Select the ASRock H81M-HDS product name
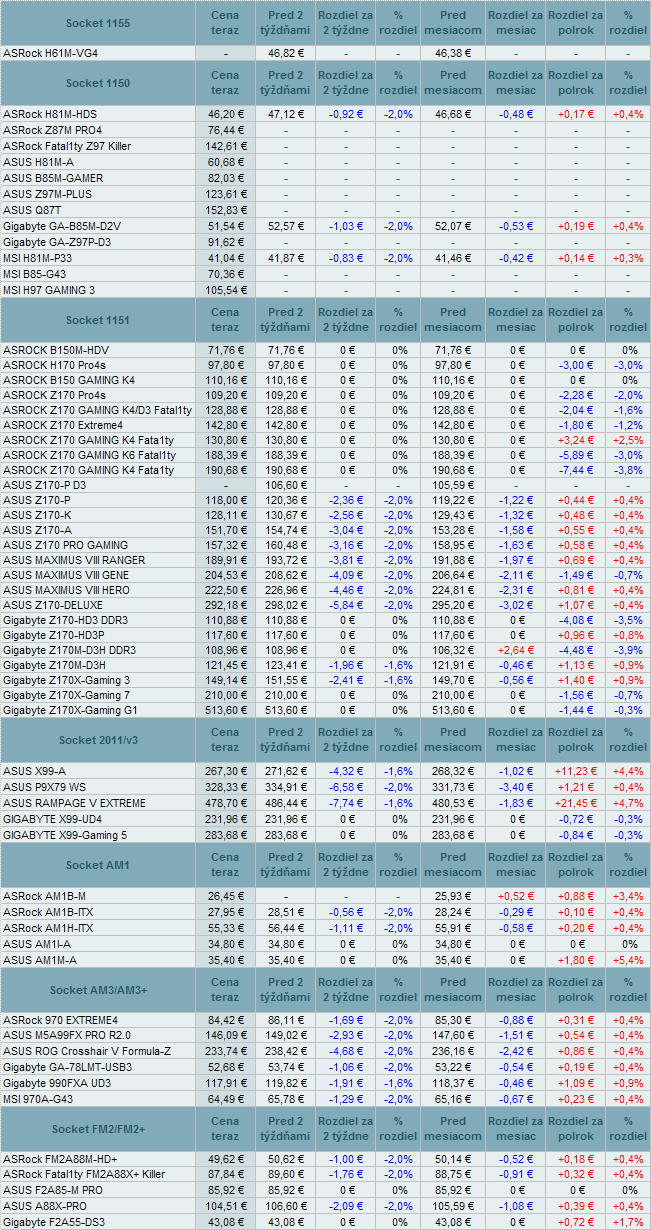Screen dimensions: 651x1230 [x=50, y=115]
